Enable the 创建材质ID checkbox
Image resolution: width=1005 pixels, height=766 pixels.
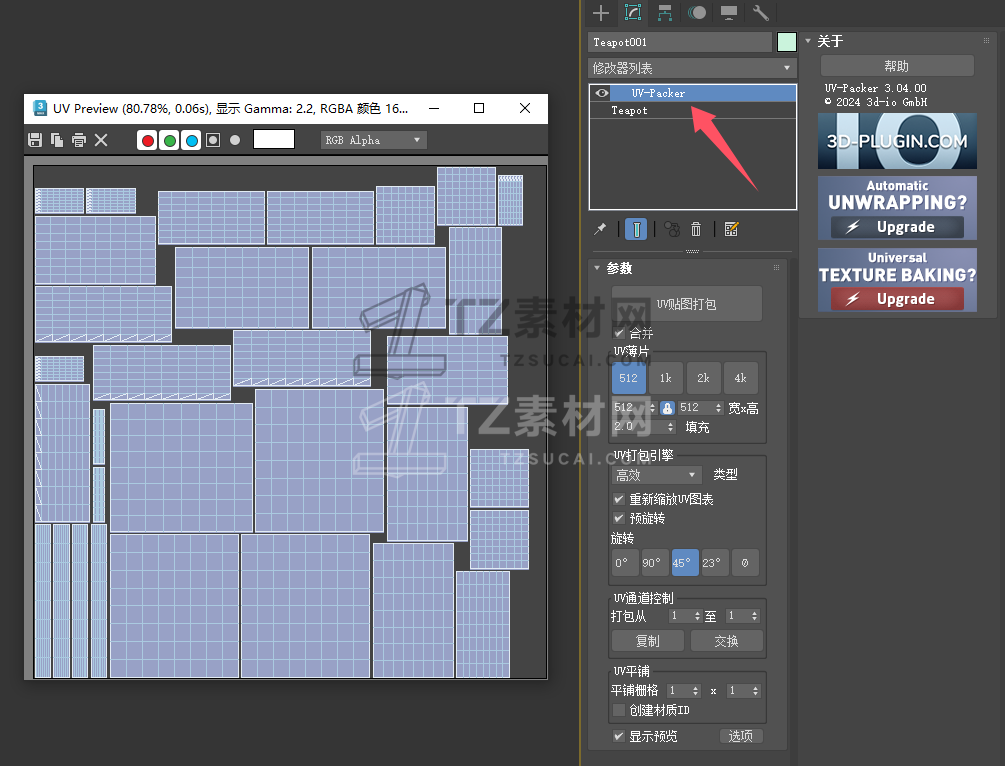click(x=619, y=710)
